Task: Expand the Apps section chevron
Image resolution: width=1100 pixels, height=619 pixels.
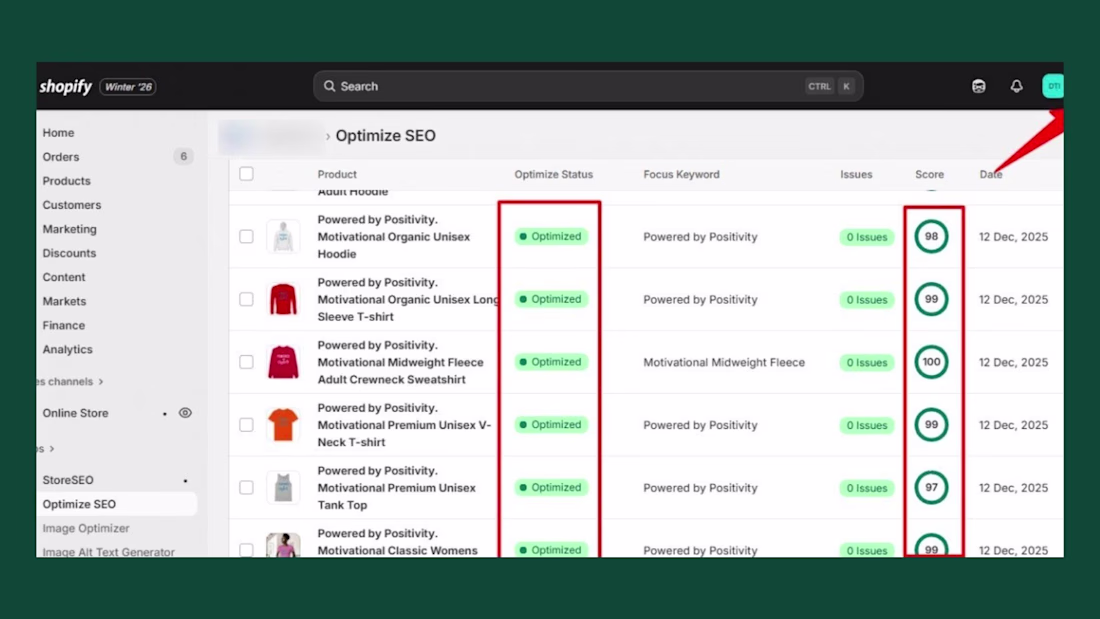Action: click(52, 448)
